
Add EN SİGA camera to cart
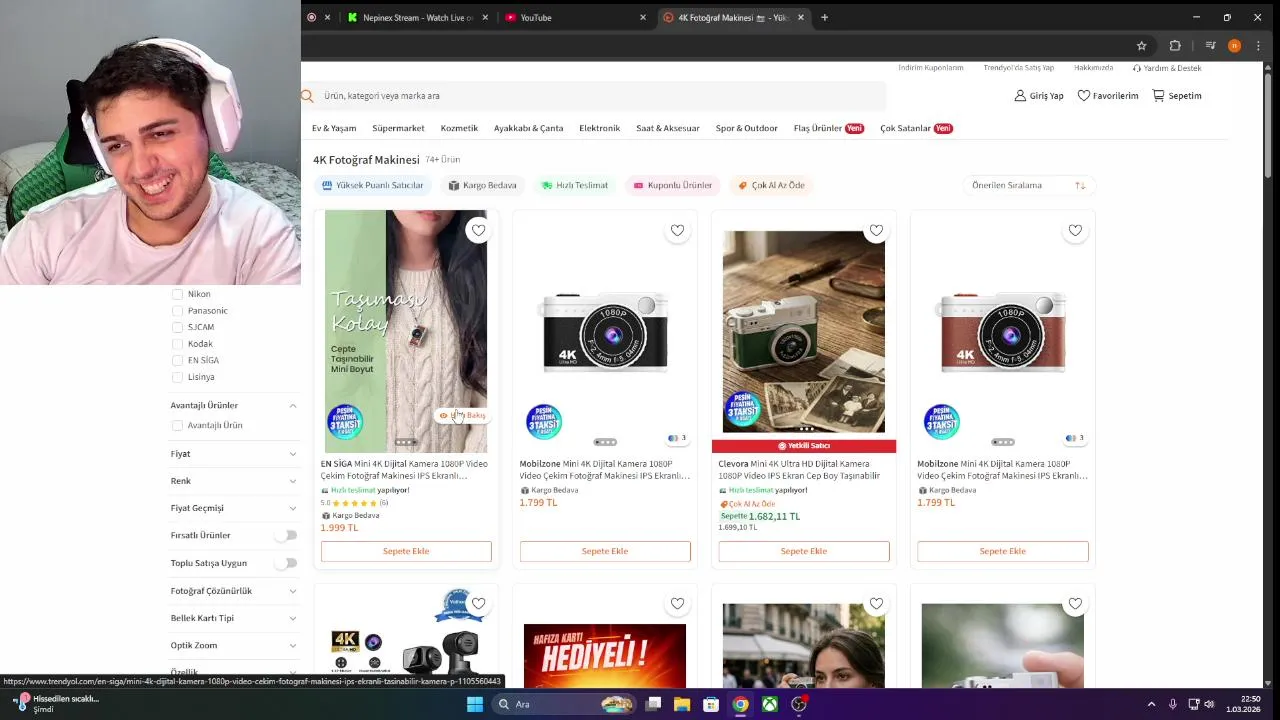[x=406, y=551]
